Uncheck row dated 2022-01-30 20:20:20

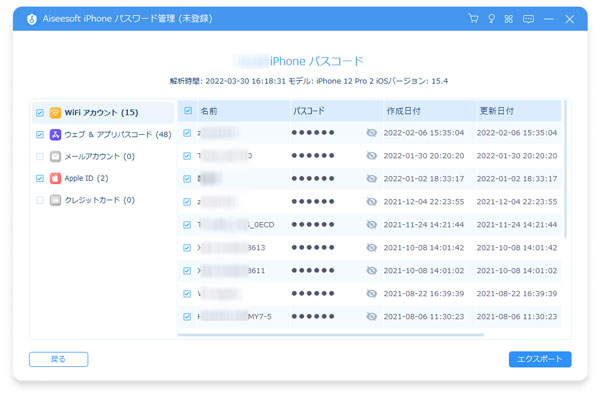pos(187,156)
